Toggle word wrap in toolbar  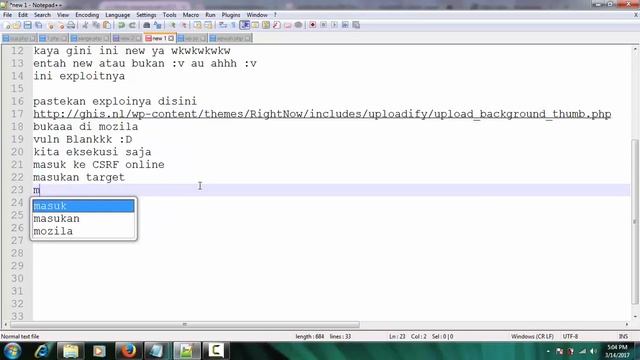[x=223, y=25]
